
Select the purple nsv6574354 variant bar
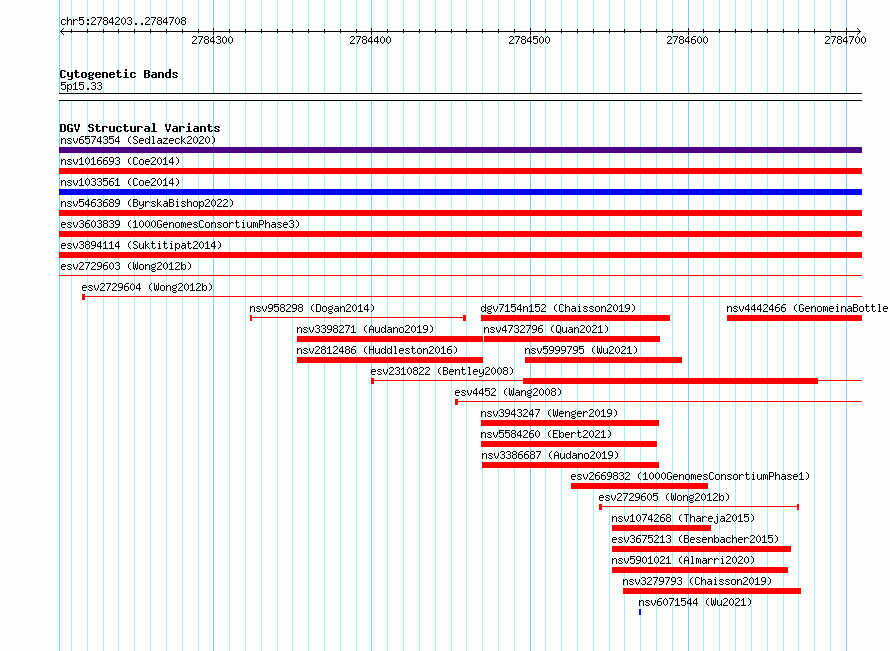click(460, 150)
